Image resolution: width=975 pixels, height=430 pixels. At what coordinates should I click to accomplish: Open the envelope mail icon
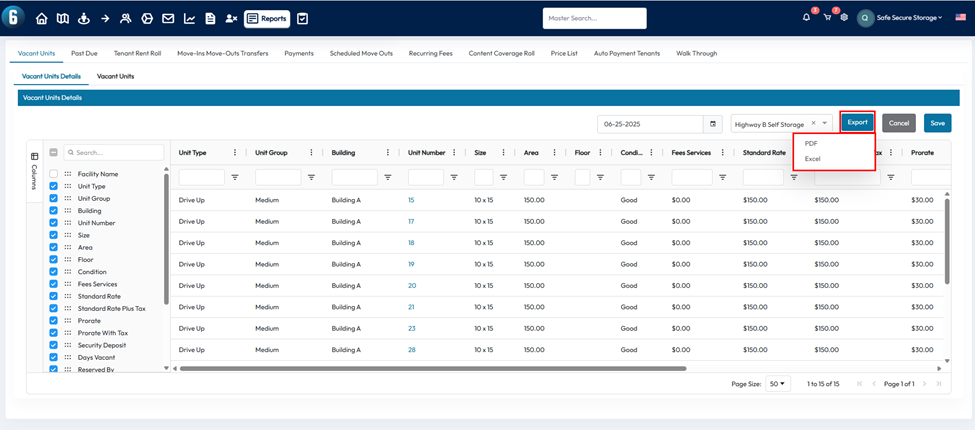[x=168, y=18]
